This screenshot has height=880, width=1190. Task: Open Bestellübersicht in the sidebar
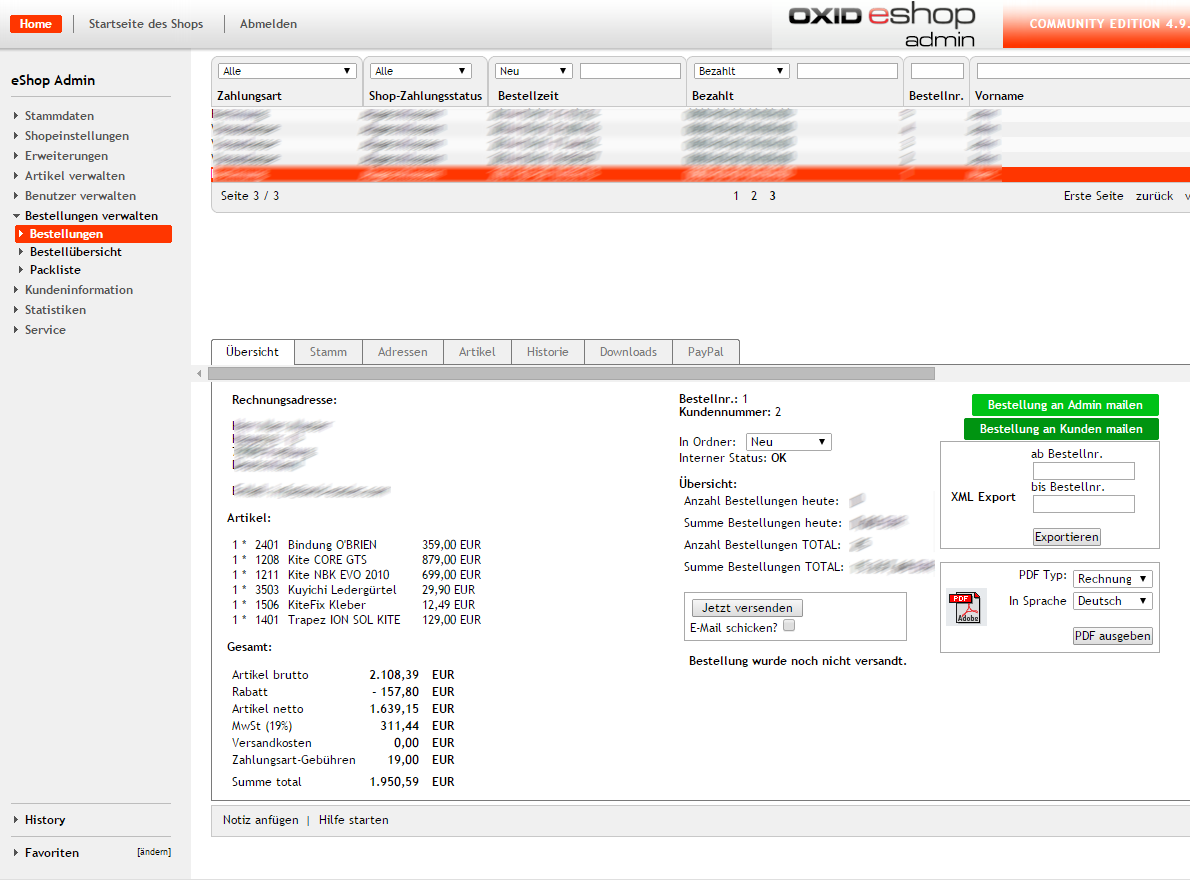point(75,252)
